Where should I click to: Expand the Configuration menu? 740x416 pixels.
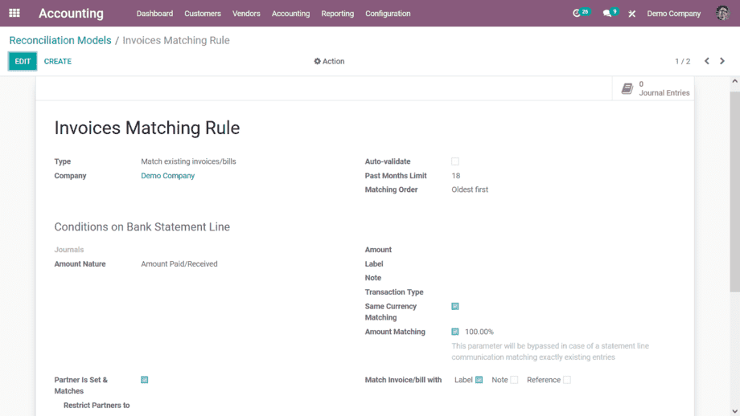[388, 14]
